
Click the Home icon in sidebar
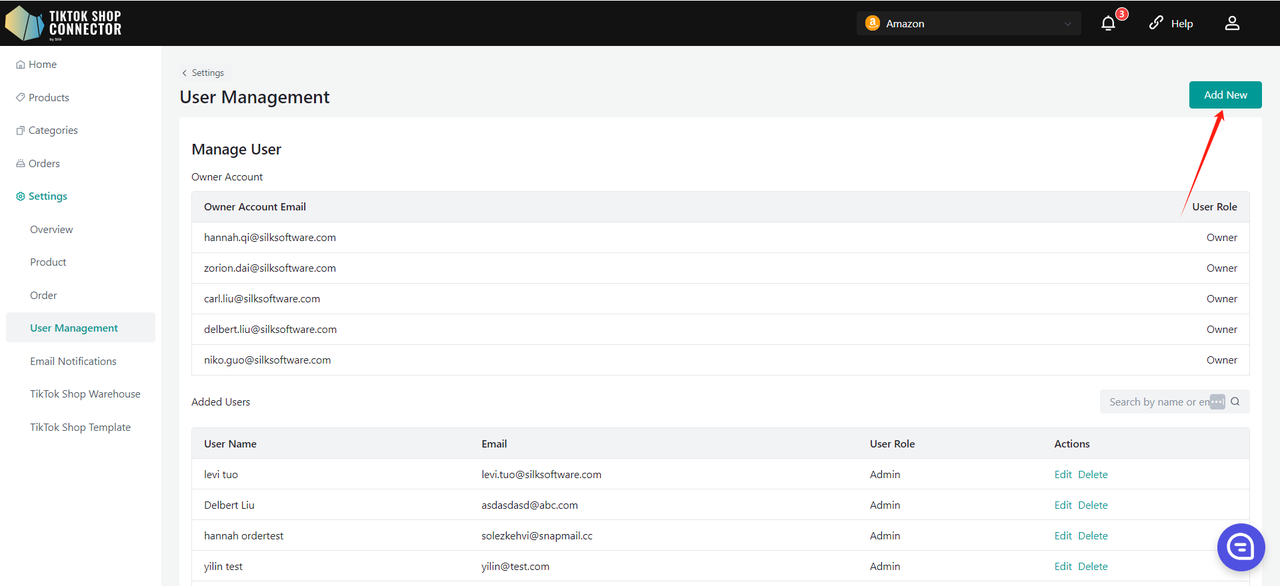(21, 65)
